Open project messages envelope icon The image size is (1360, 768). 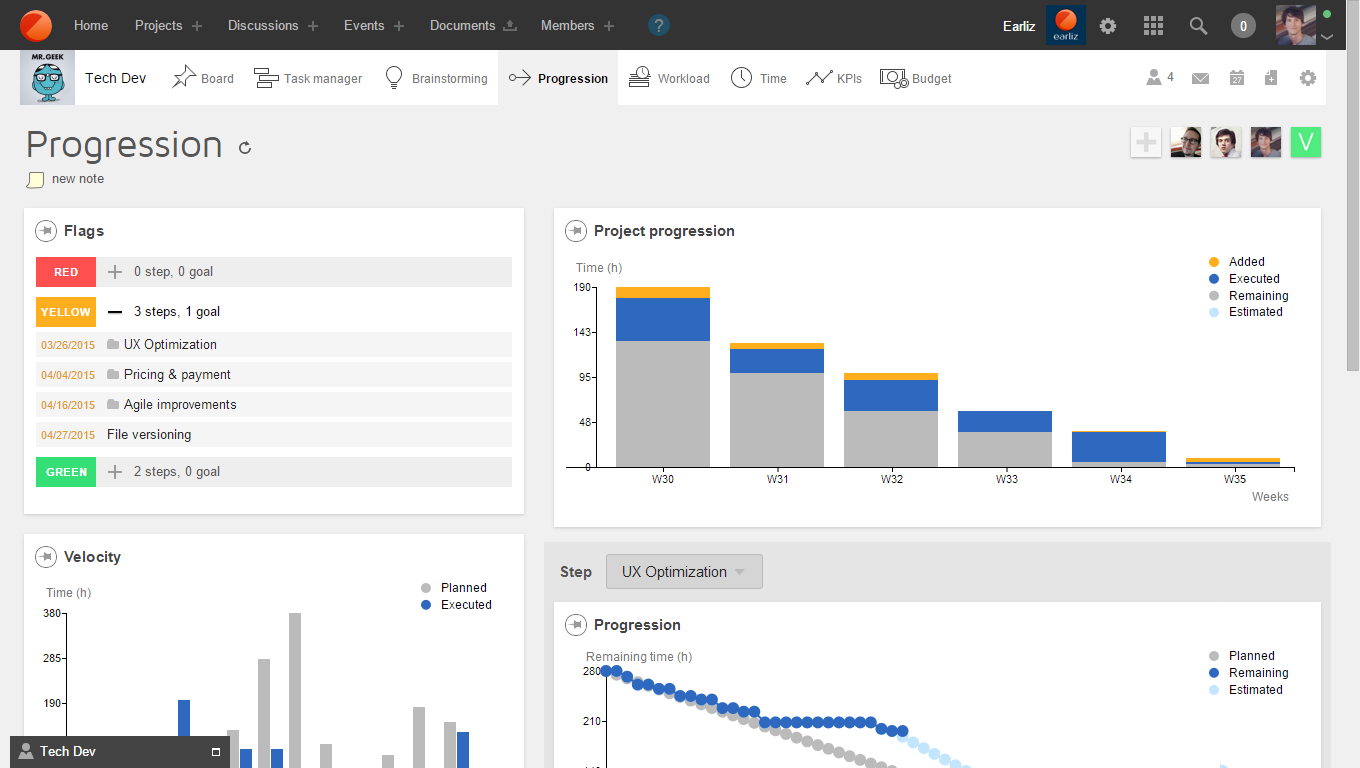tap(1201, 78)
